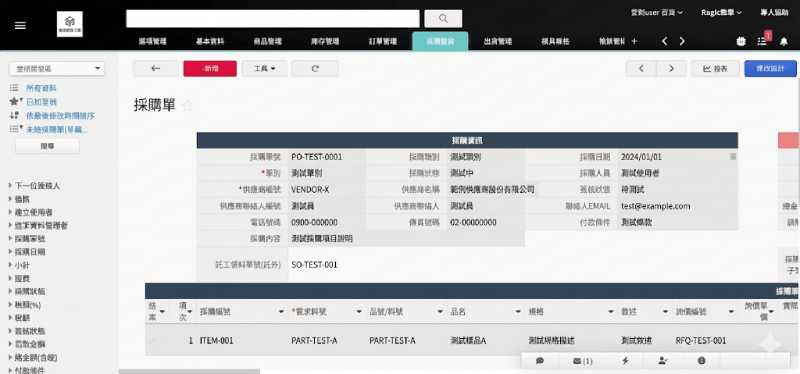Click the calendar icon beside 2024/01/01
The width and height of the screenshot is (800, 374).
click(733, 157)
